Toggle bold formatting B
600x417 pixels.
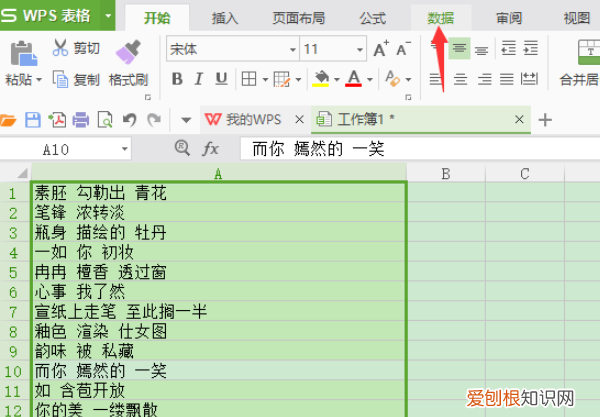177,79
